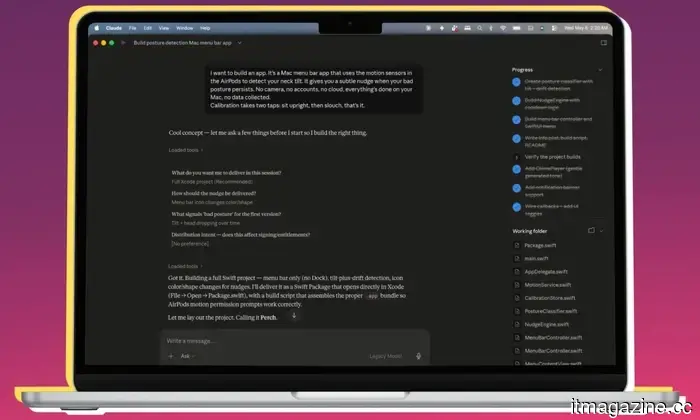The image size is (700, 420).
Task: Start voice input with microphone icon
Action: (418, 356)
